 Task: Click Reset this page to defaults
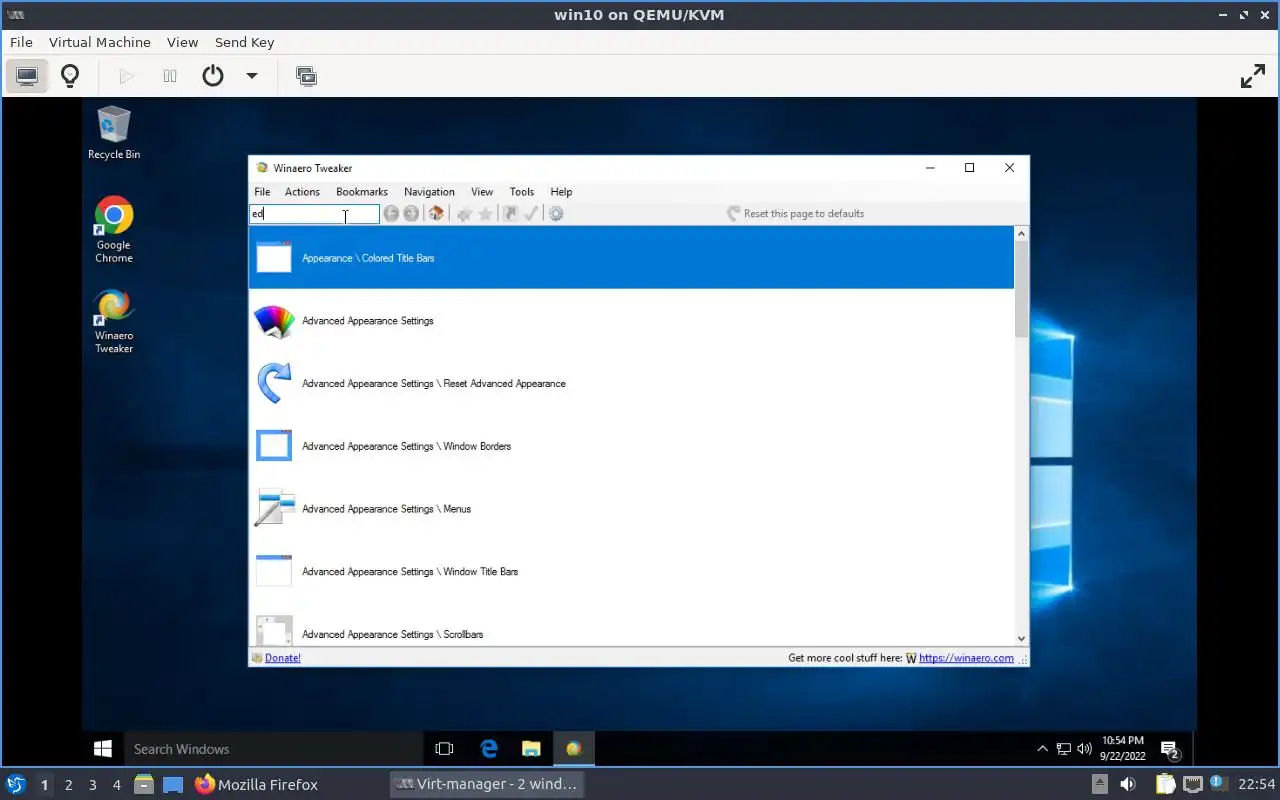click(795, 213)
